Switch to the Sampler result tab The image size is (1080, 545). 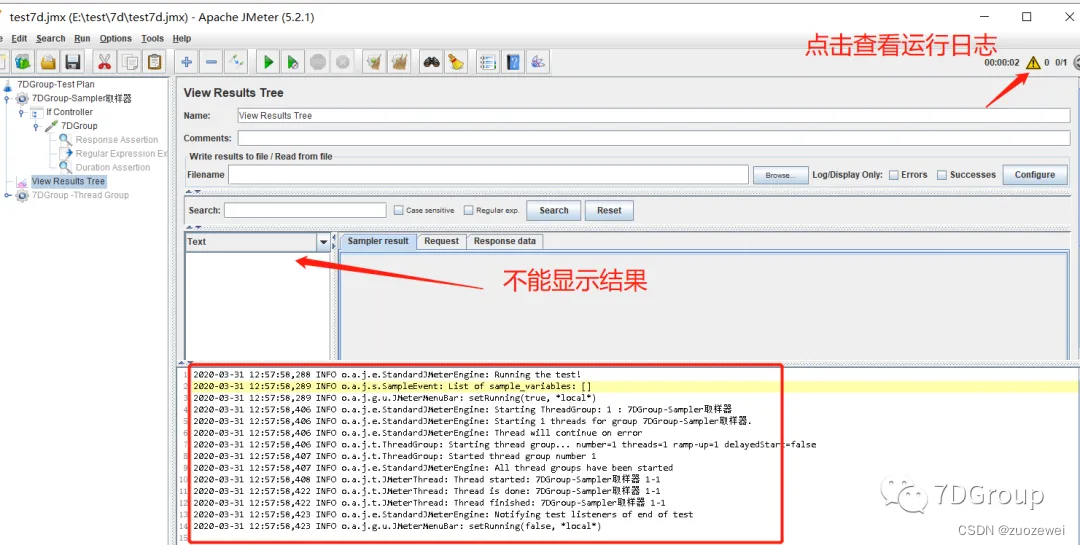pyautogui.click(x=377, y=241)
